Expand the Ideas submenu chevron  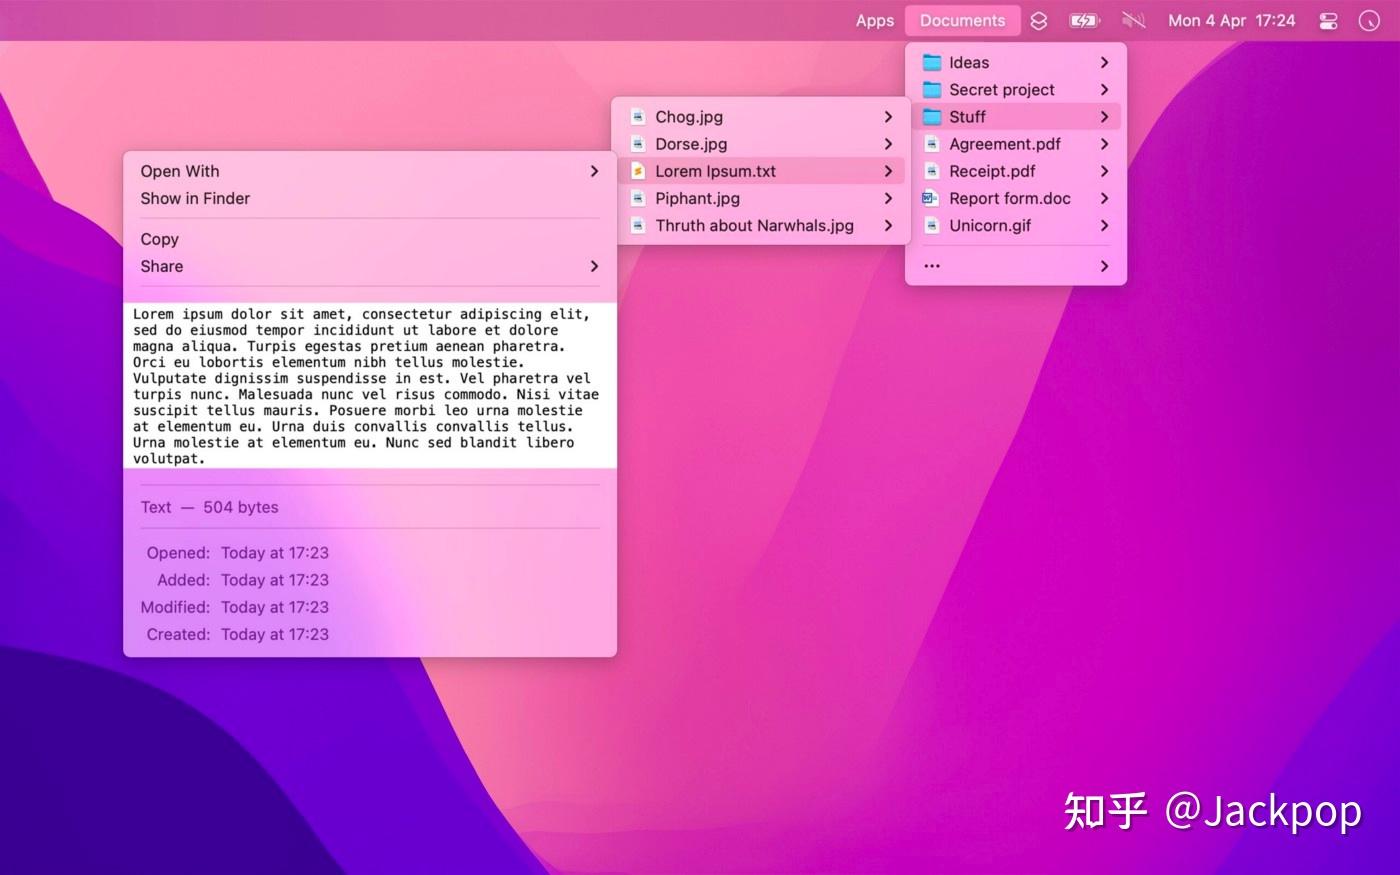pos(1104,62)
